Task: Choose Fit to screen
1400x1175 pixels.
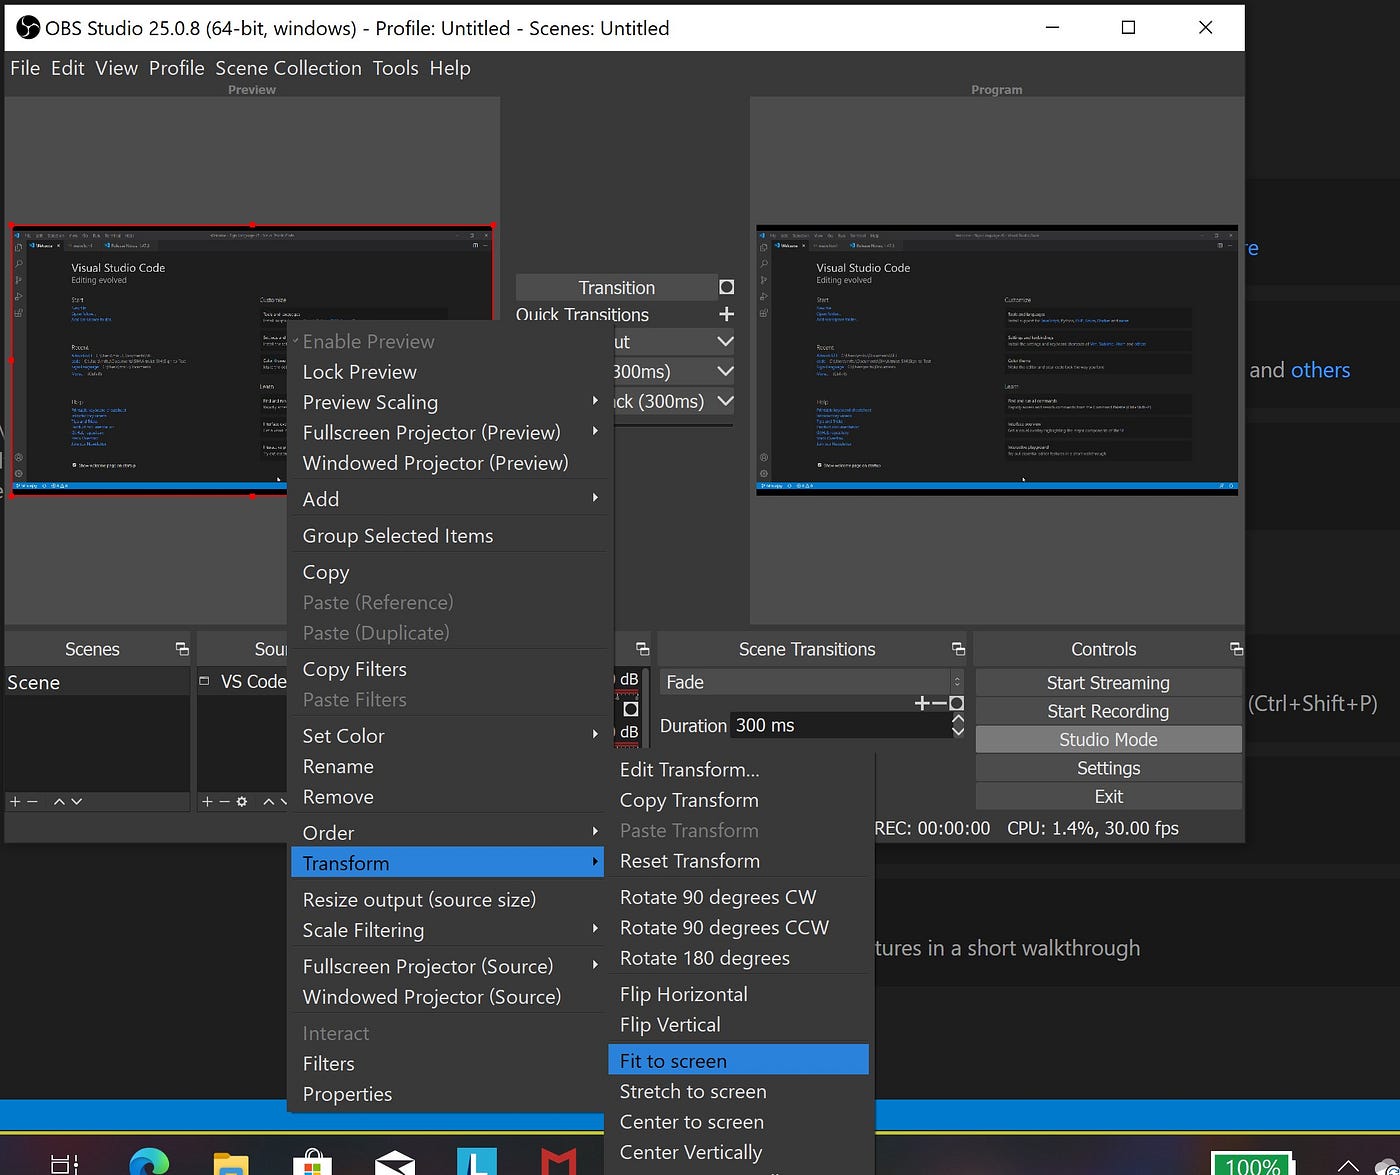Action: [738, 1061]
